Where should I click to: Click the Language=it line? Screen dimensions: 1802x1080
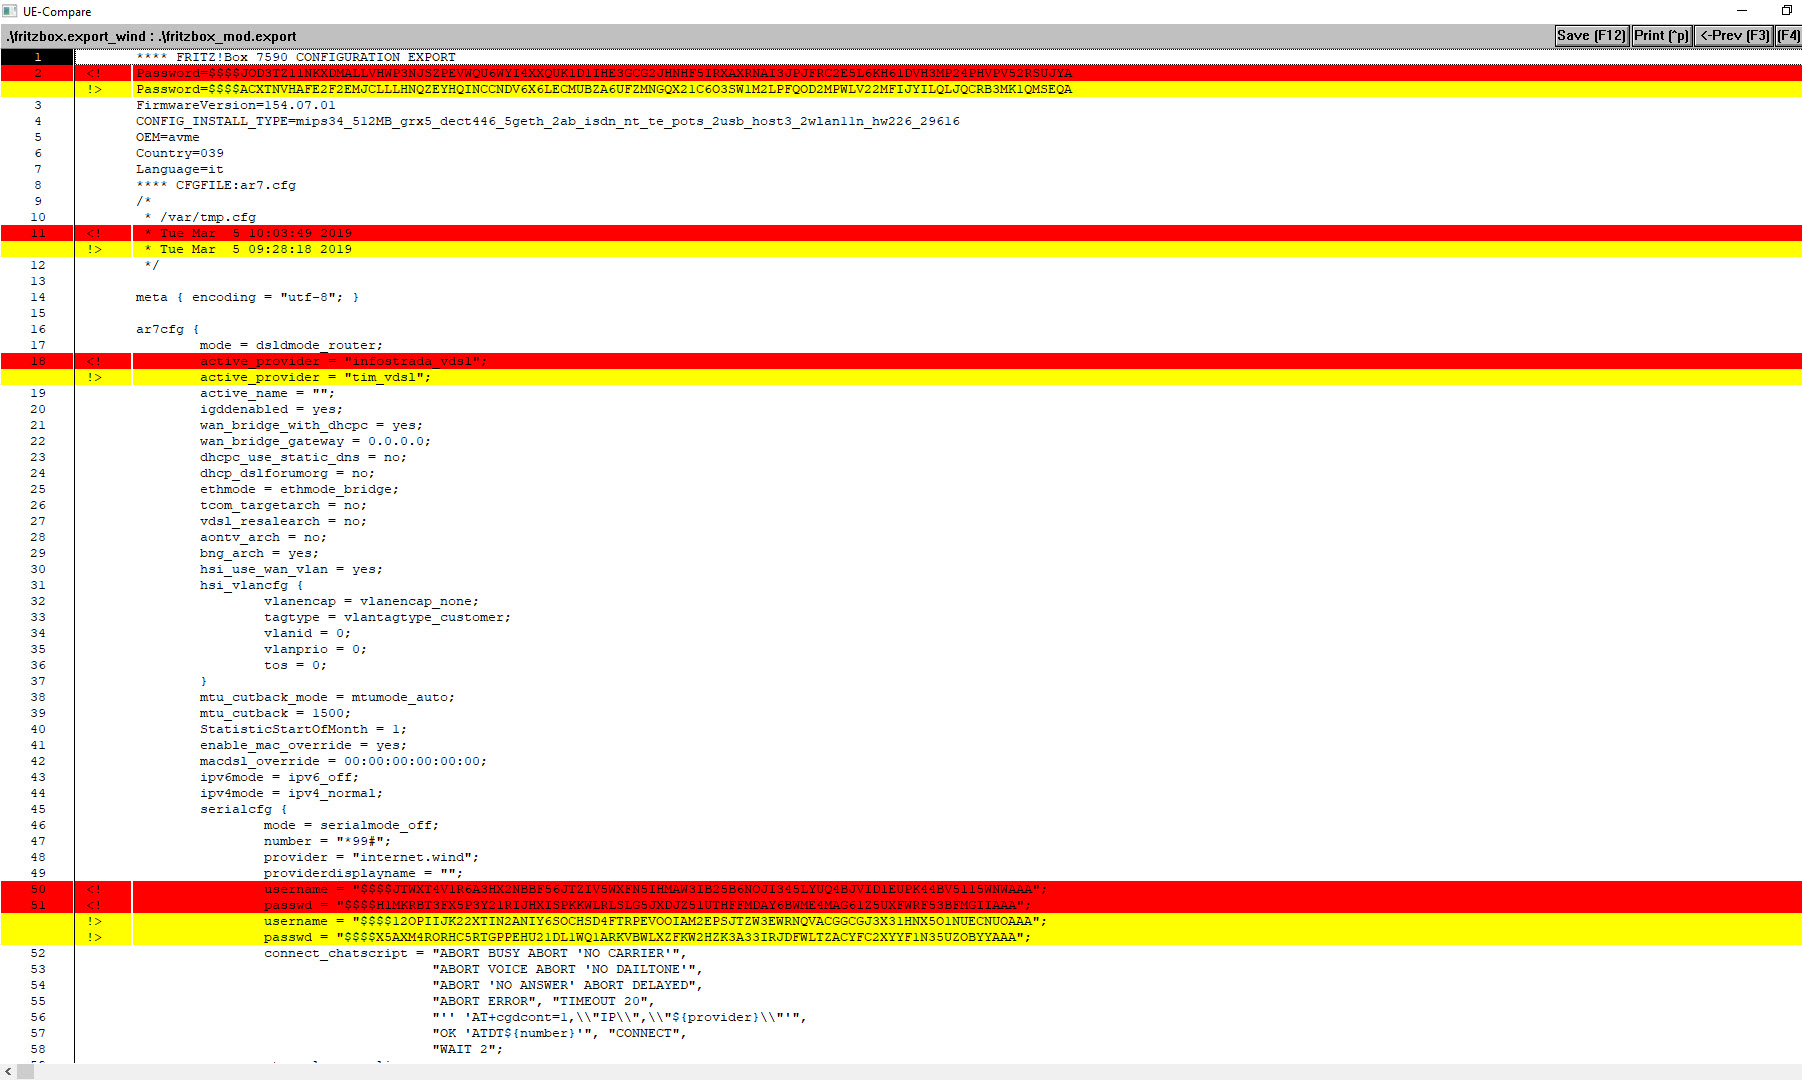pyautogui.click(x=180, y=169)
